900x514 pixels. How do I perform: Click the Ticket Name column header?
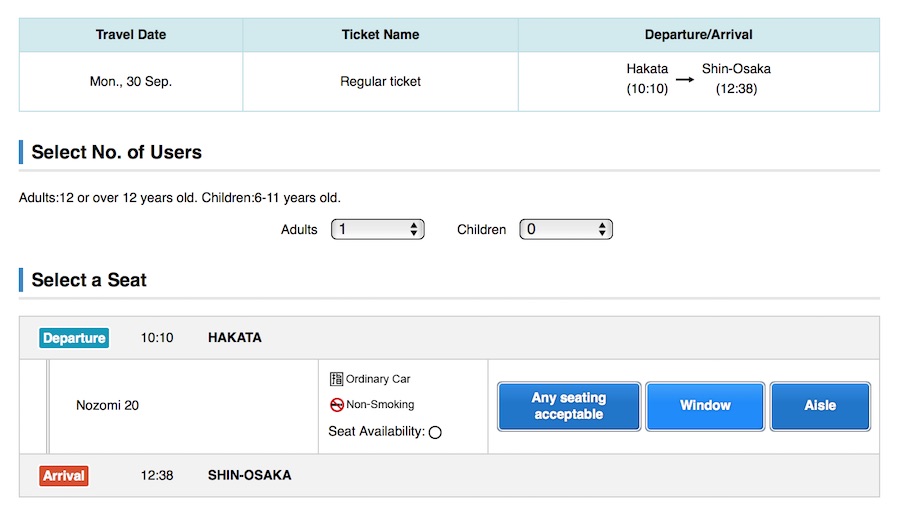(x=380, y=35)
